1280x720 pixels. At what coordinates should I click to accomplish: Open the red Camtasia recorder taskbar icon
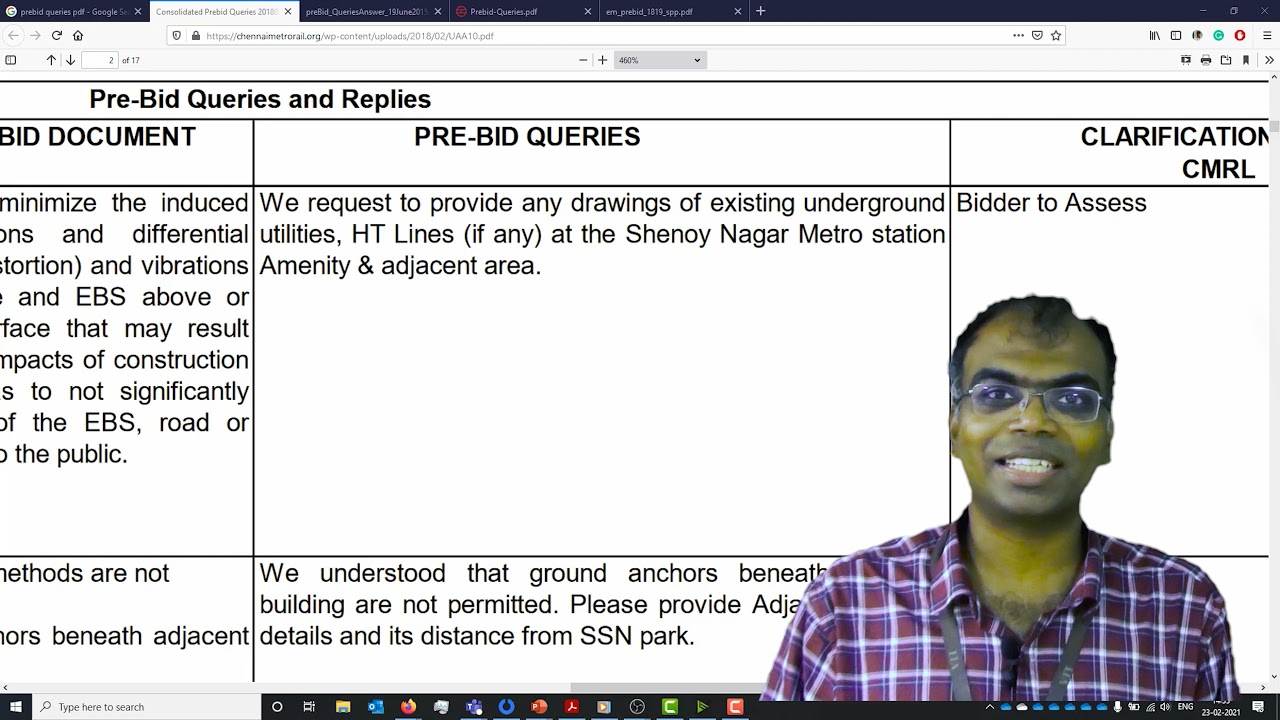click(735, 707)
